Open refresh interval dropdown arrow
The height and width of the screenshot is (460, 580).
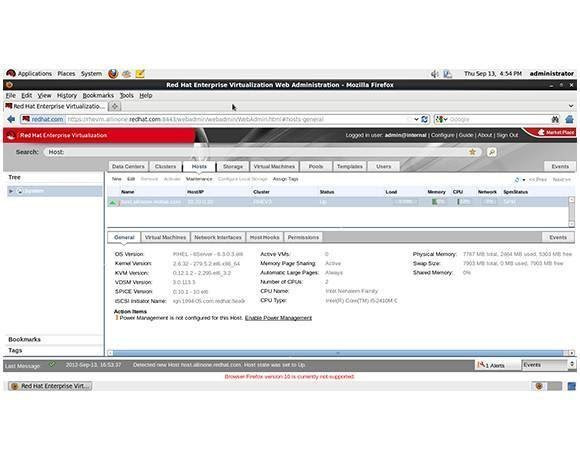[524, 180]
